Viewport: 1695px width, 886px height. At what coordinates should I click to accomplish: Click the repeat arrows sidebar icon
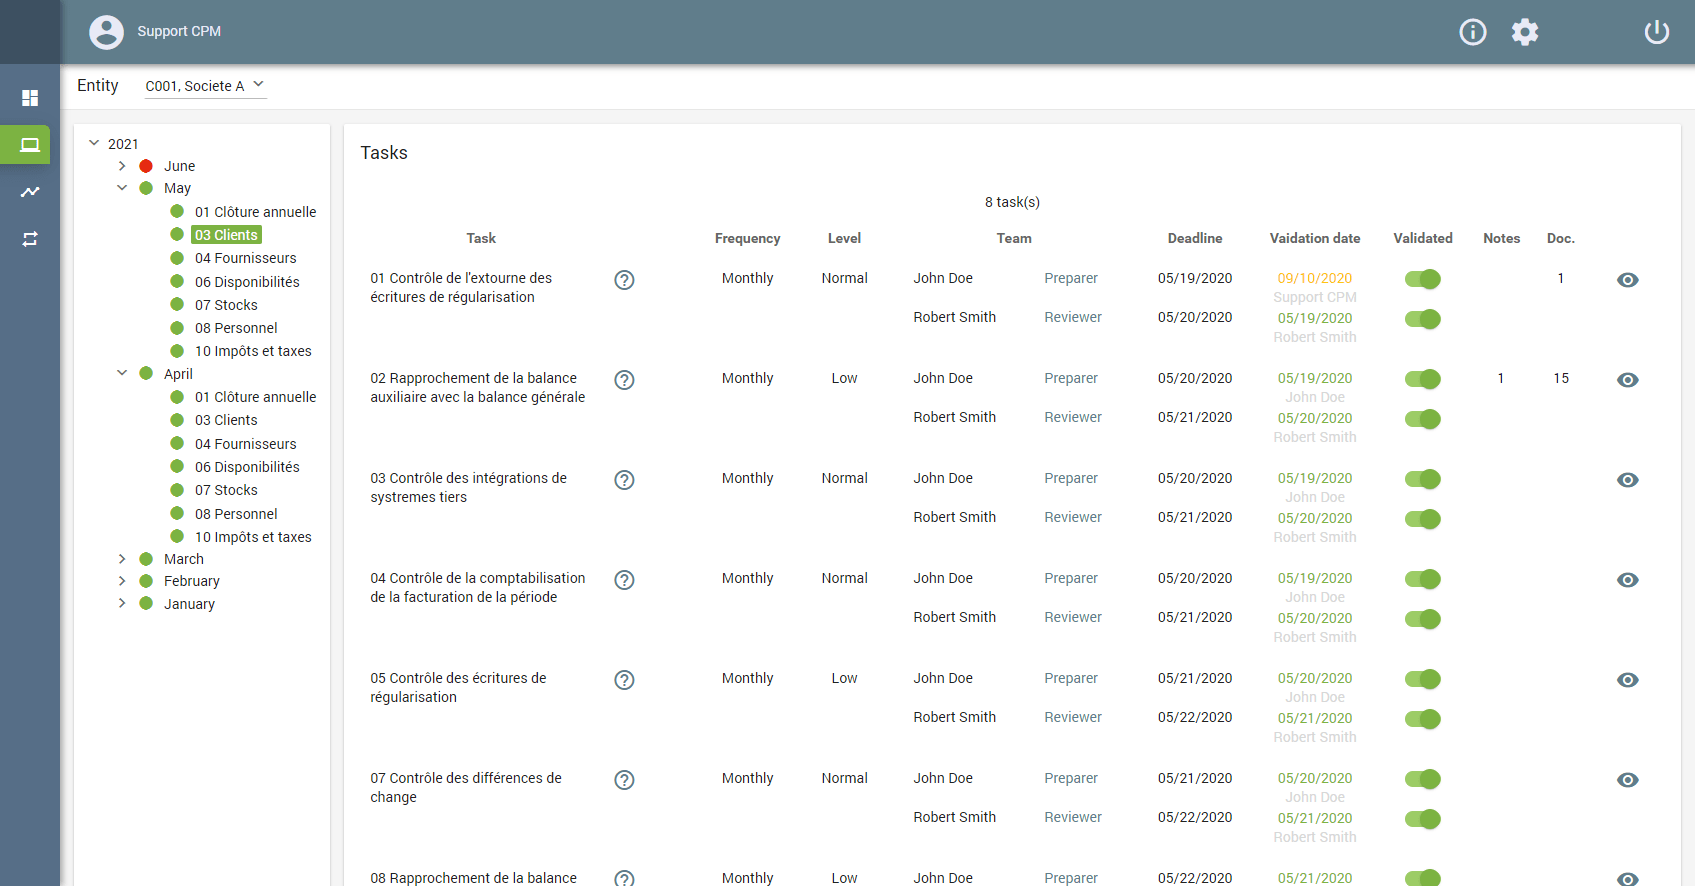pos(30,239)
